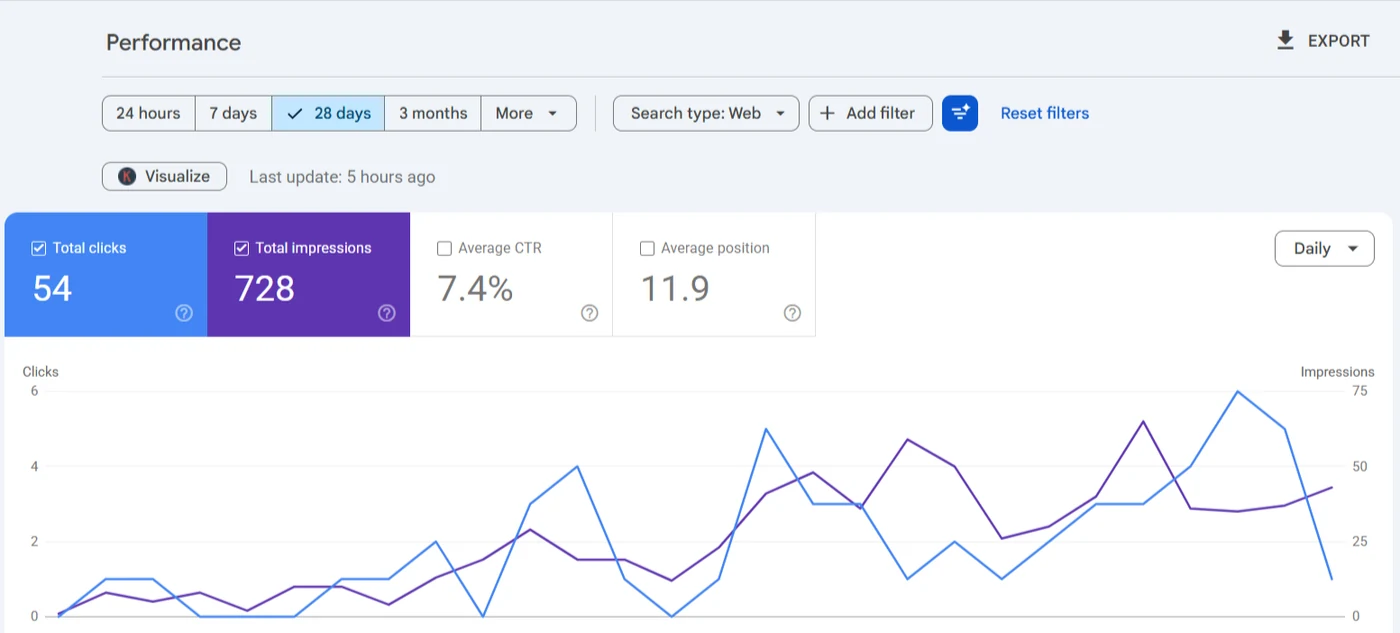Click the Visualize button
The width and height of the screenshot is (1400, 633).
164,176
